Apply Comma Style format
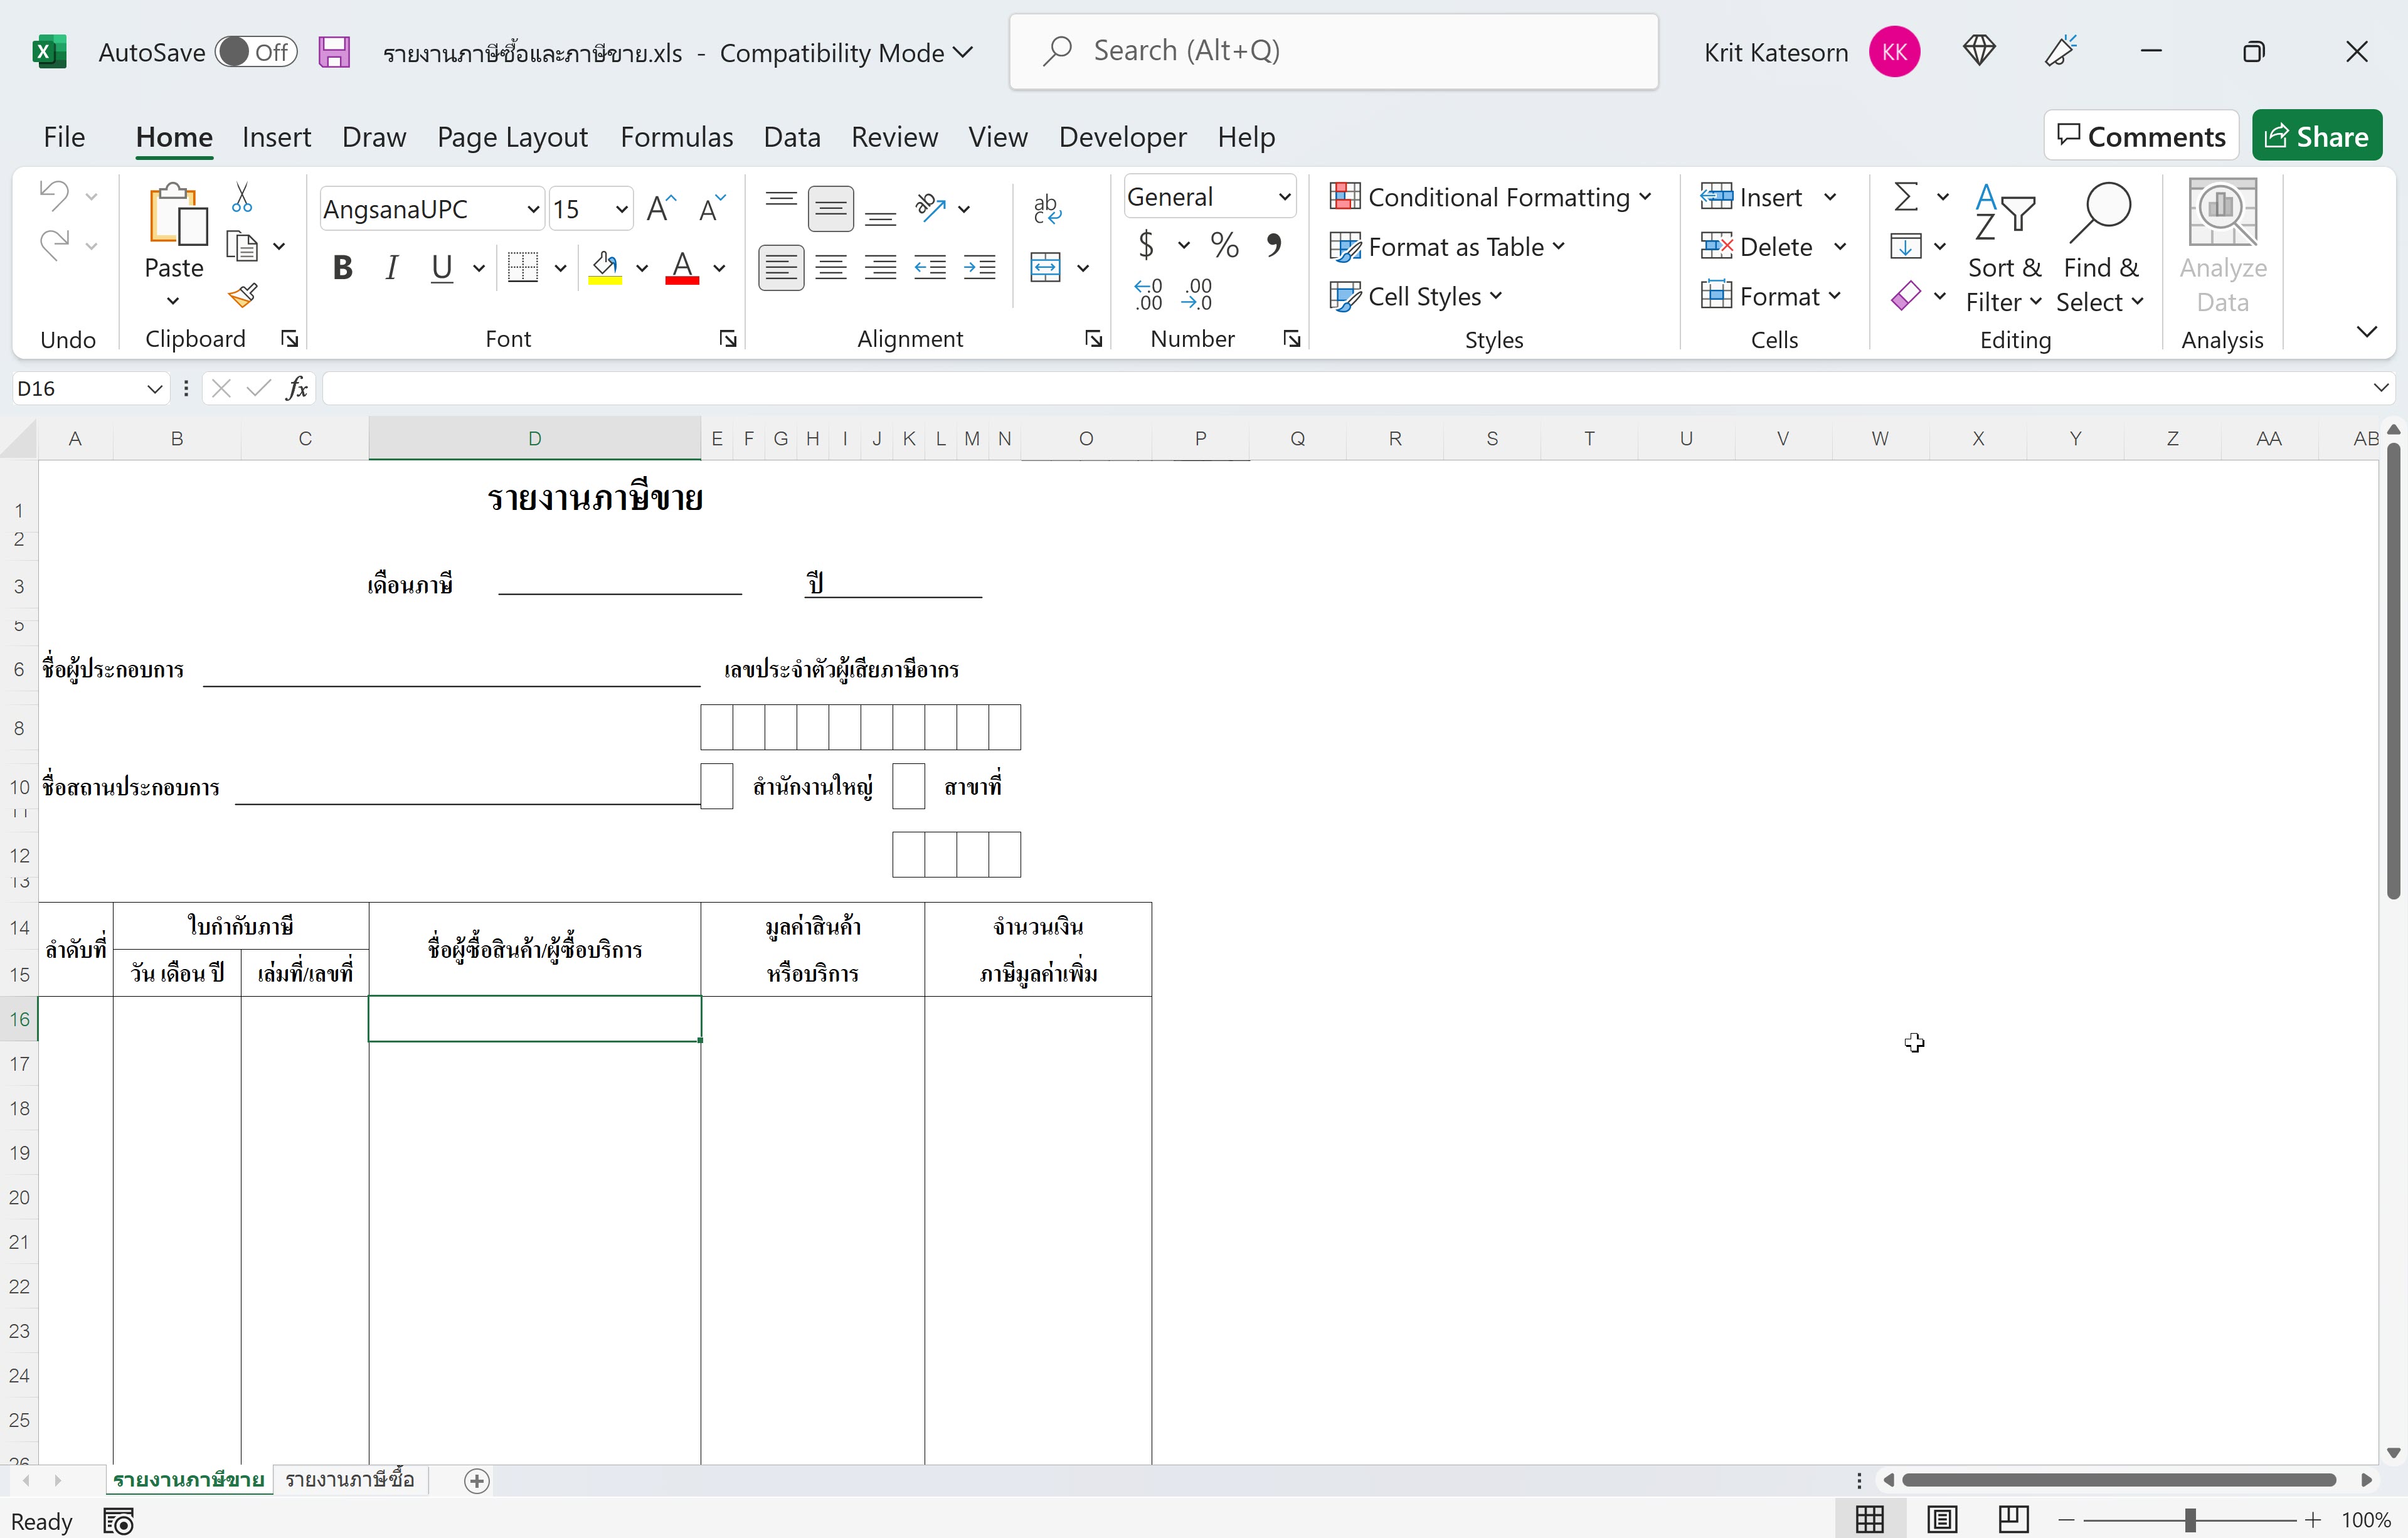The width and height of the screenshot is (2408, 1538). [x=1273, y=245]
